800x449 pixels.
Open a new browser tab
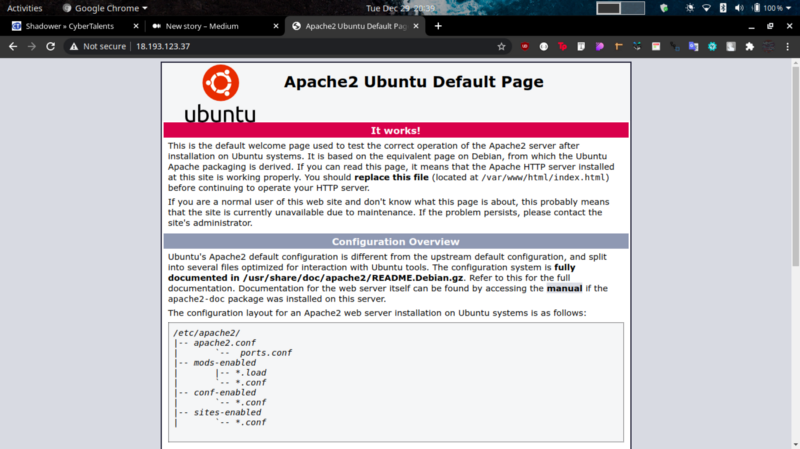(438, 26)
